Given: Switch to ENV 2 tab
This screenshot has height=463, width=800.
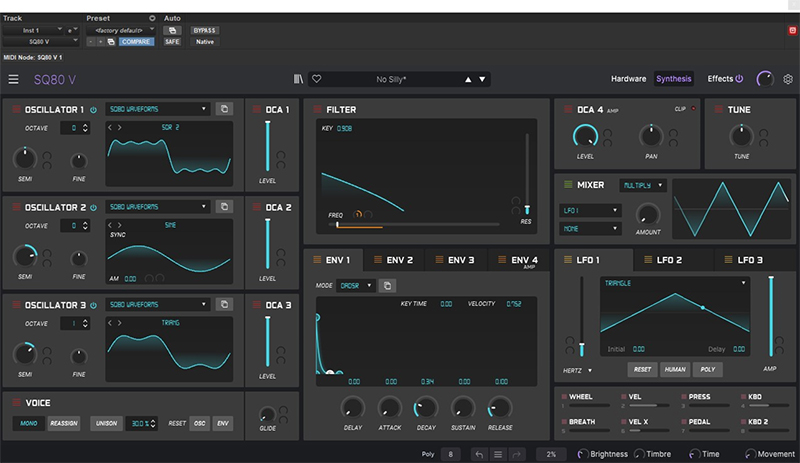Looking at the screenshot, I should click(394, 260).
